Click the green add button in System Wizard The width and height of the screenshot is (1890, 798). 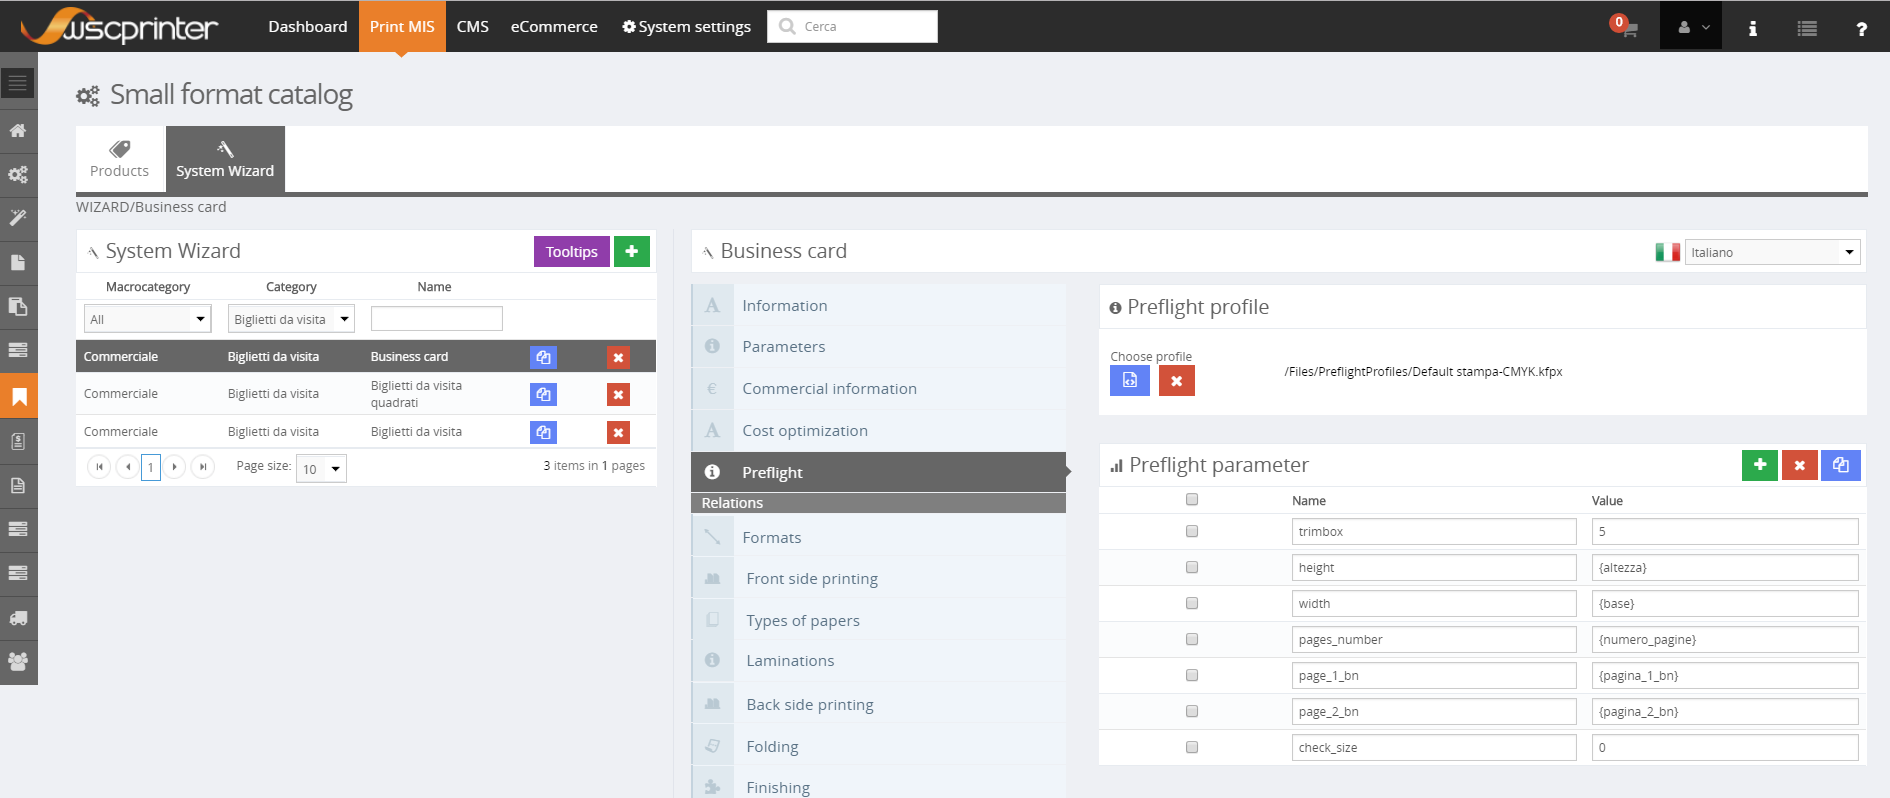[x=632, y=251]
